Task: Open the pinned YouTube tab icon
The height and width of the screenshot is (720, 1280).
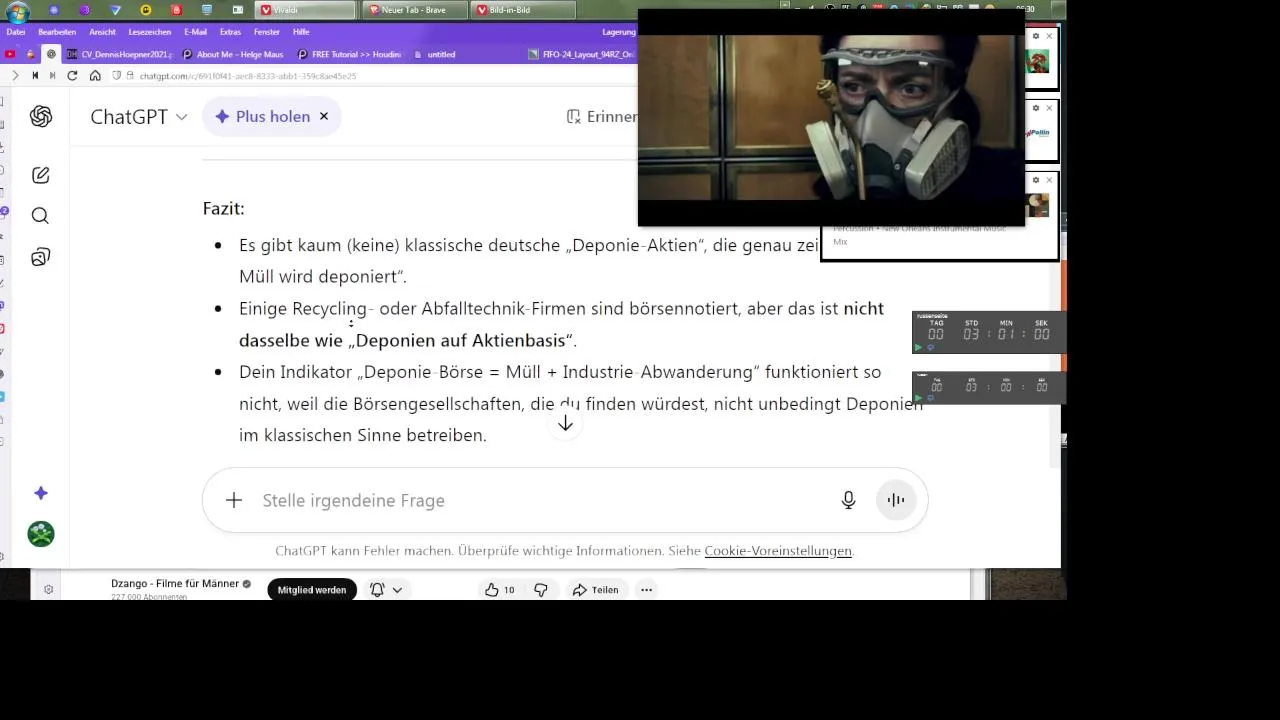Action: (x=11, y=54)
